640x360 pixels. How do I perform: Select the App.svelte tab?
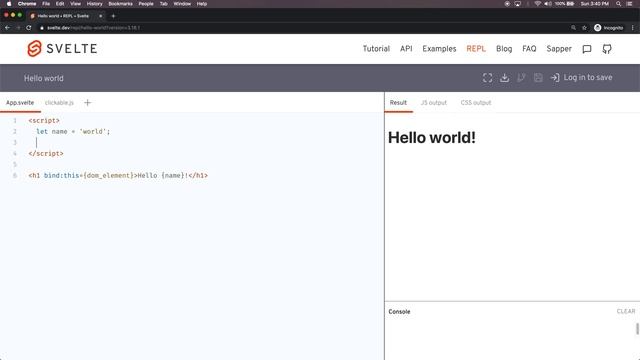click(20, 102)
